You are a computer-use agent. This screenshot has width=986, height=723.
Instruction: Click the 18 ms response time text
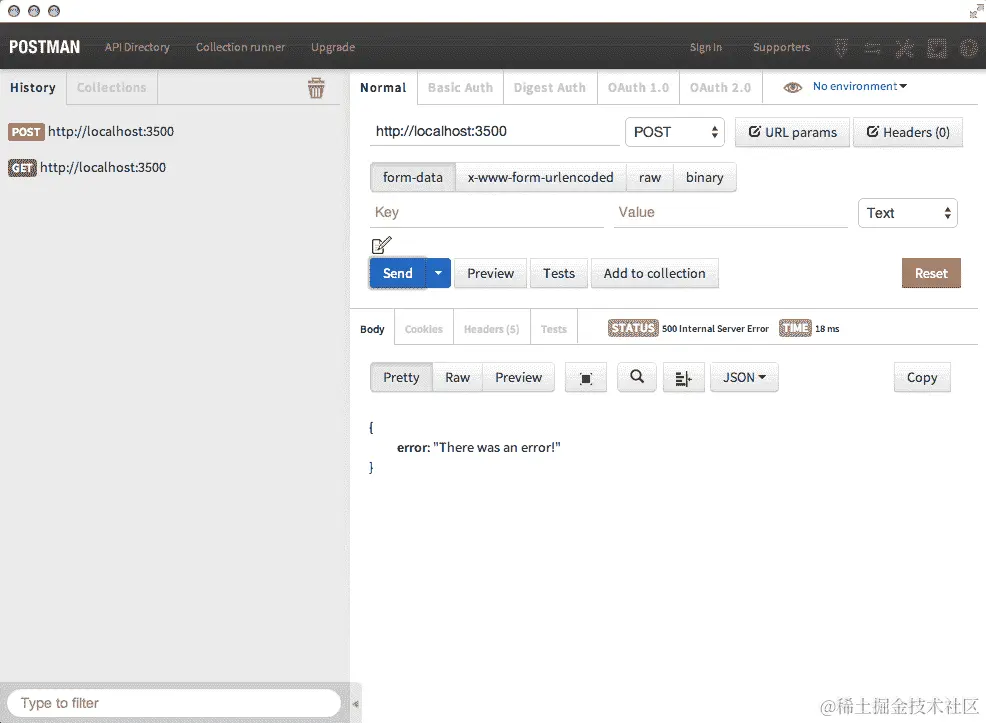pyautogui.click(x=827, y=329)
